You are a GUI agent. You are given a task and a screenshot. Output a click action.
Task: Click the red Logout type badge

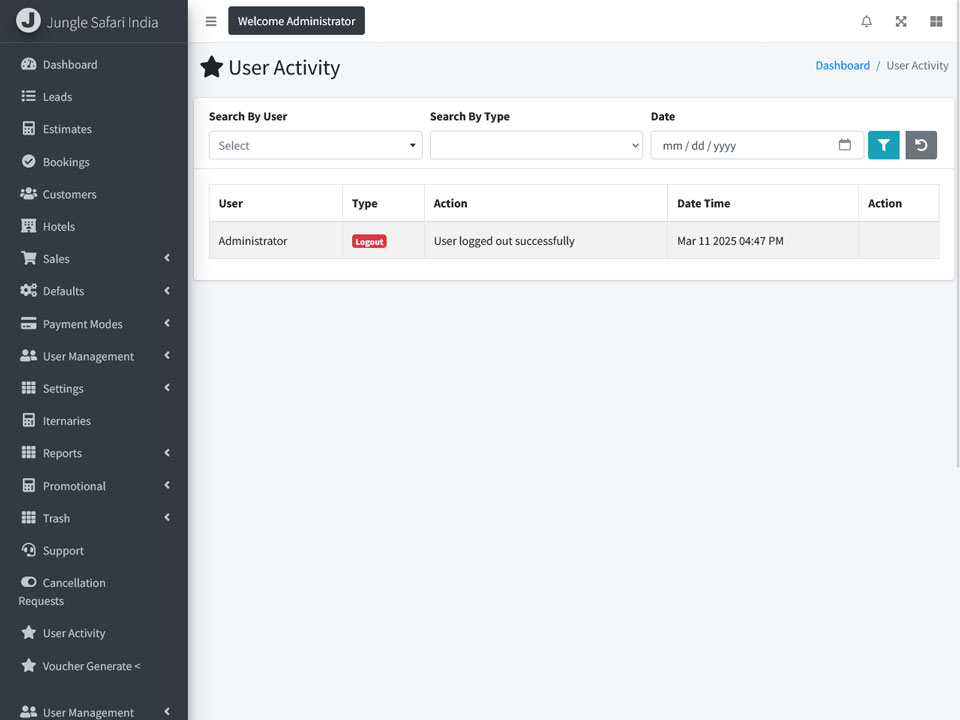(x=369, y=241)
